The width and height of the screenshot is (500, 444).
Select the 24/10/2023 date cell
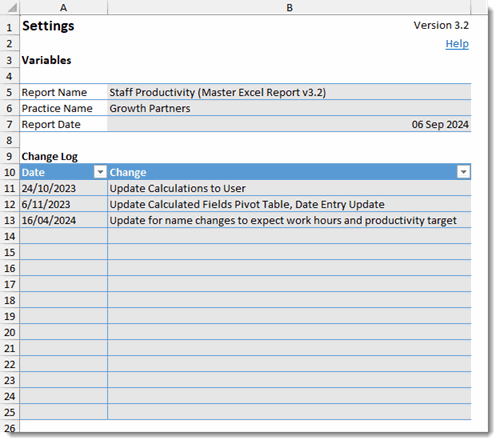click(x=63, y=188)
